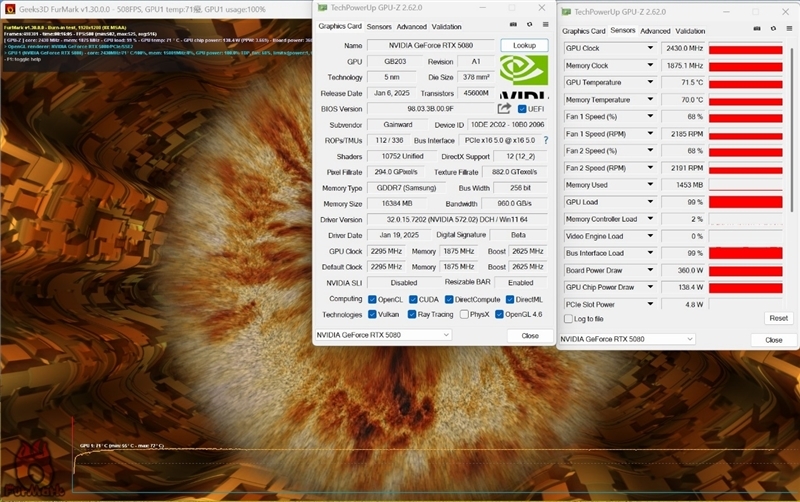Open Memory Temperature sensor dropdown
Viewport: 800px width, 502px height.
pyautogui.click(x=650, y=99)
